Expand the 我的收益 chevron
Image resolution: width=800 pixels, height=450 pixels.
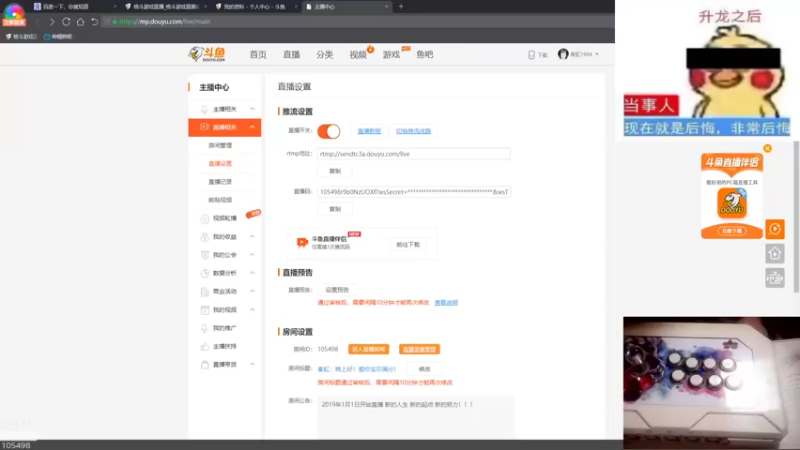(252, 237)
